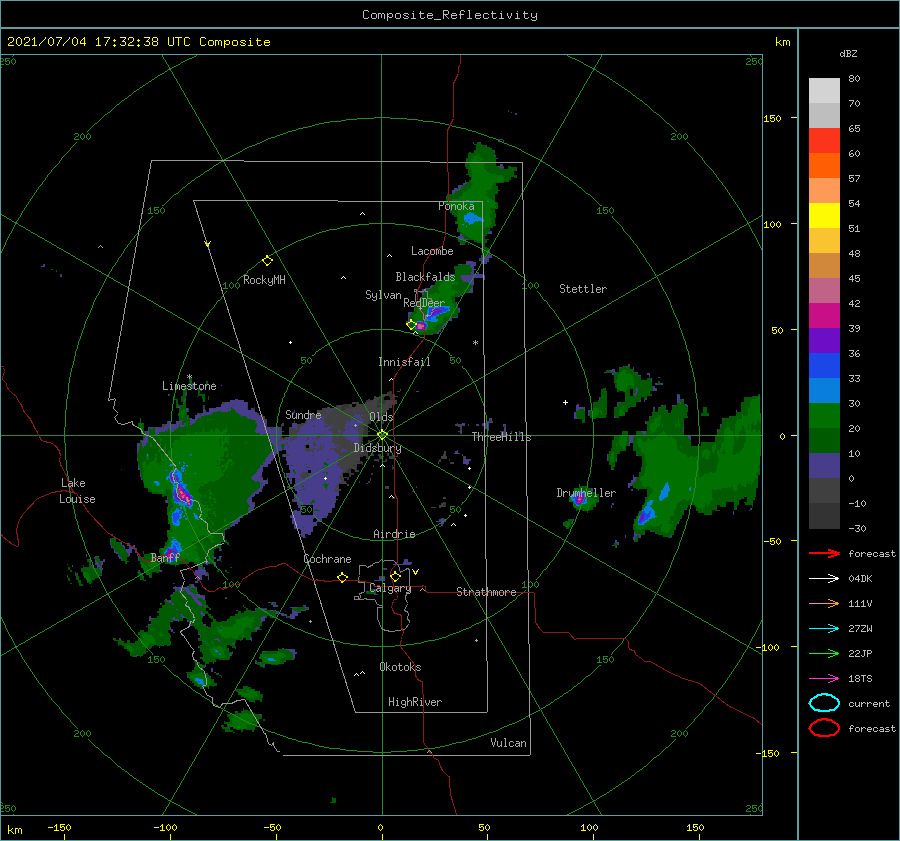Click the 'RockyMH' location label
The width and height of the screenshot is (900, 841).
(264, 280)
